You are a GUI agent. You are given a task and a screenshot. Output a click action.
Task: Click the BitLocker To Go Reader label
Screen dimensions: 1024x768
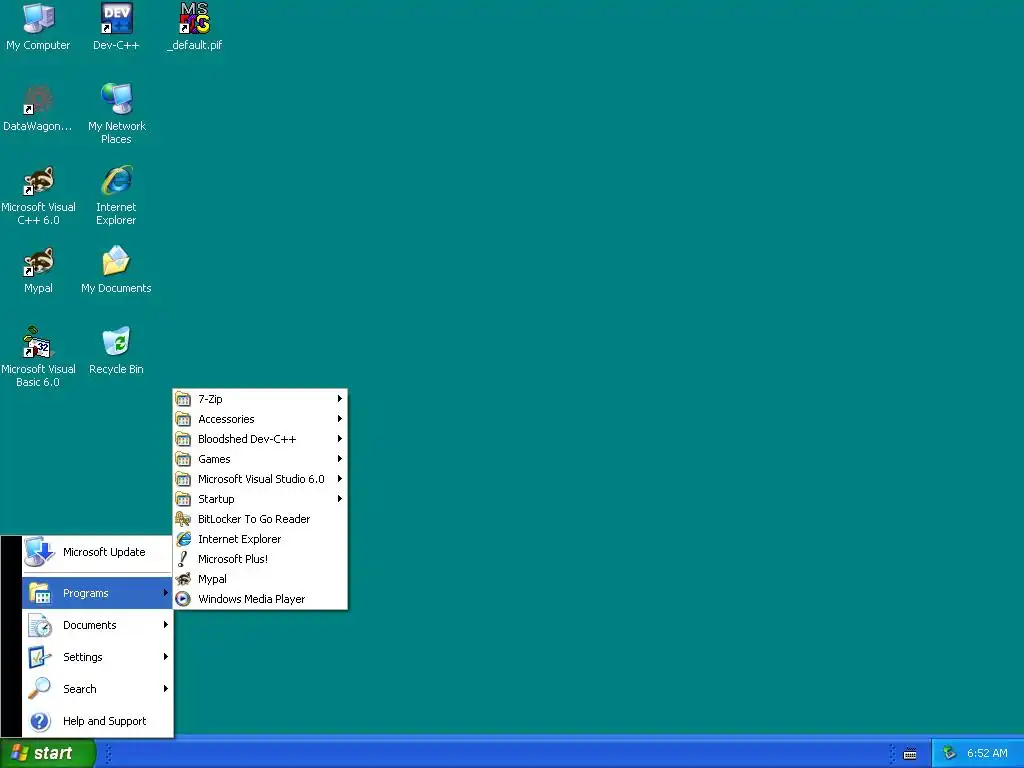254,519
